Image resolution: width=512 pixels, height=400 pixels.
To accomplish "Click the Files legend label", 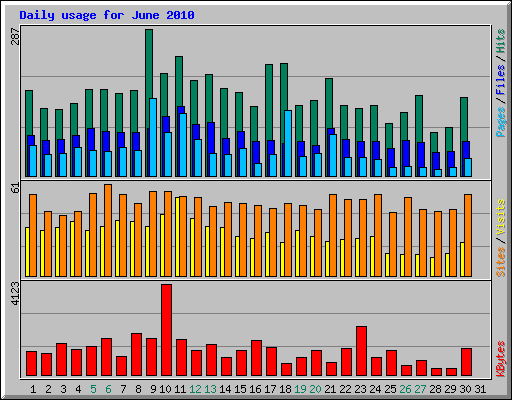I will pos(501,80).
